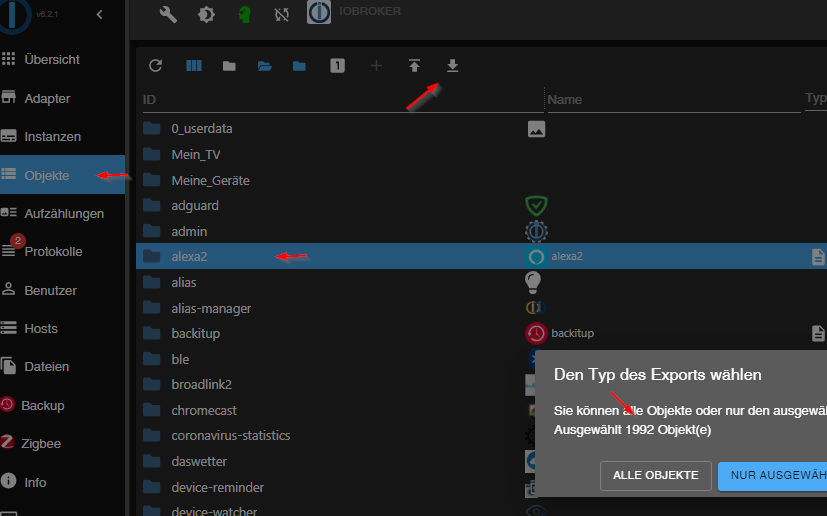This screenshot has width=827, height=516.
Task: Click the sync disabled arrows icon
Action: click(x=282, y=15)
